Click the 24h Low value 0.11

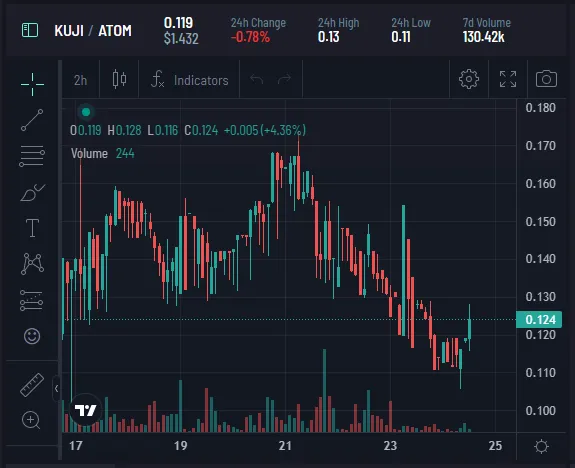click(x=400, y=37)
